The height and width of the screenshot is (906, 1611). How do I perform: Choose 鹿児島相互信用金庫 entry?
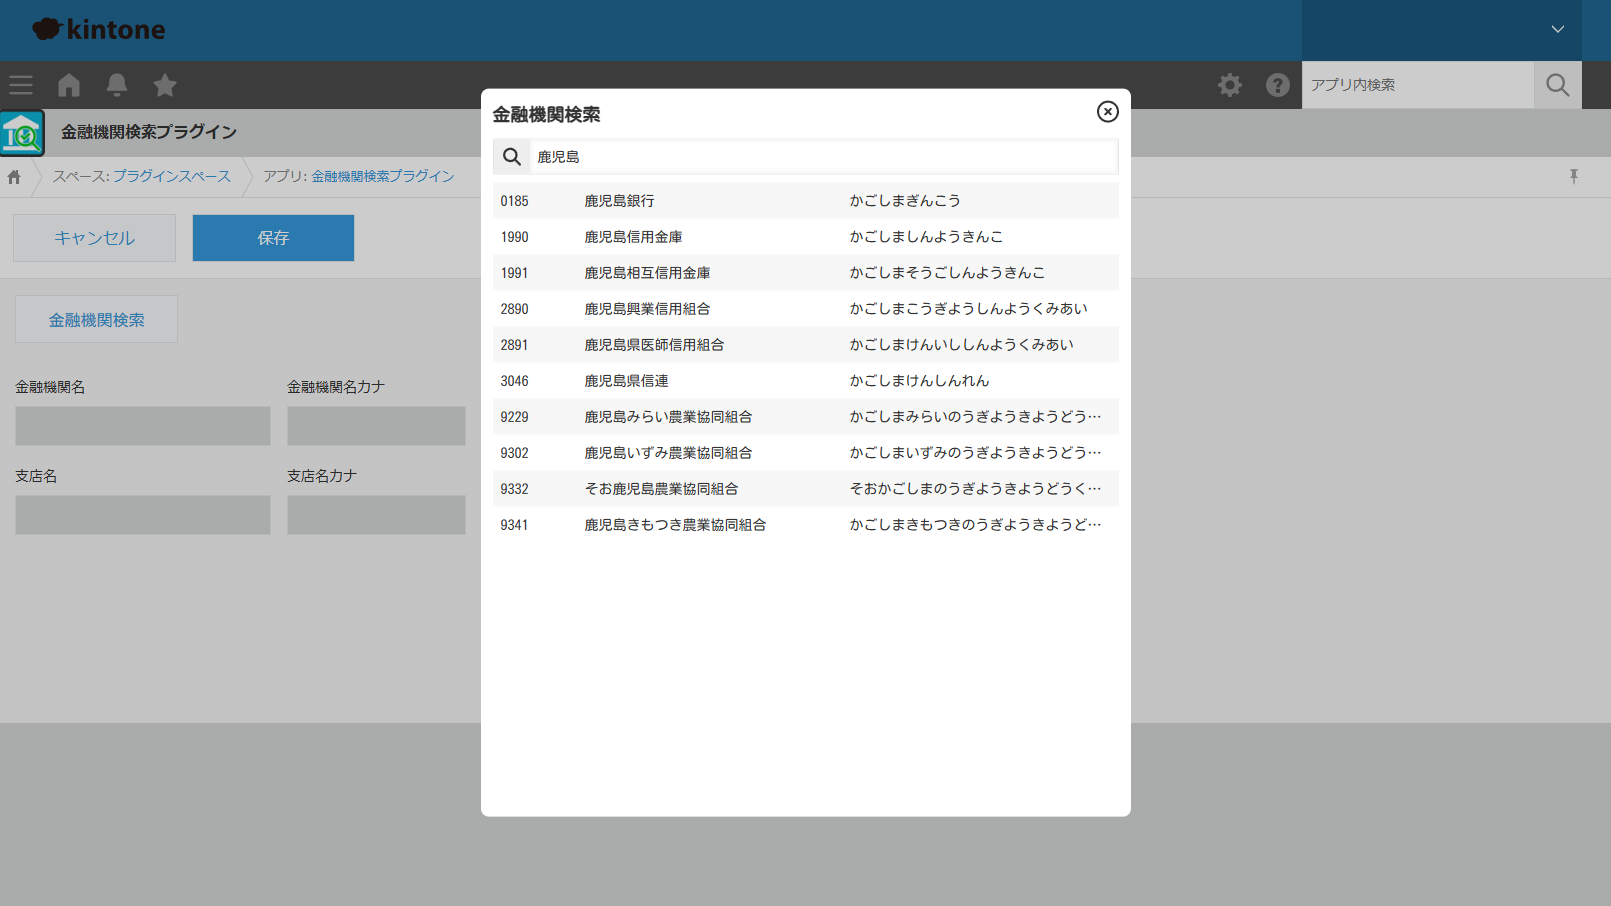(x=805, y=273)
